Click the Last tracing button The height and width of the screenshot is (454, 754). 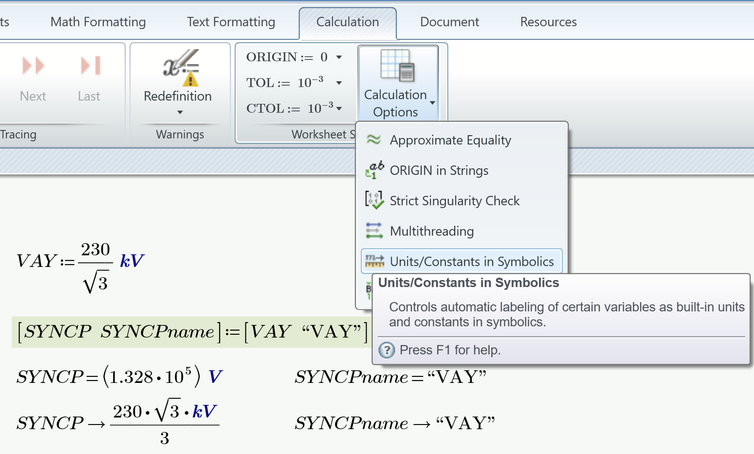tap(89, 78)
